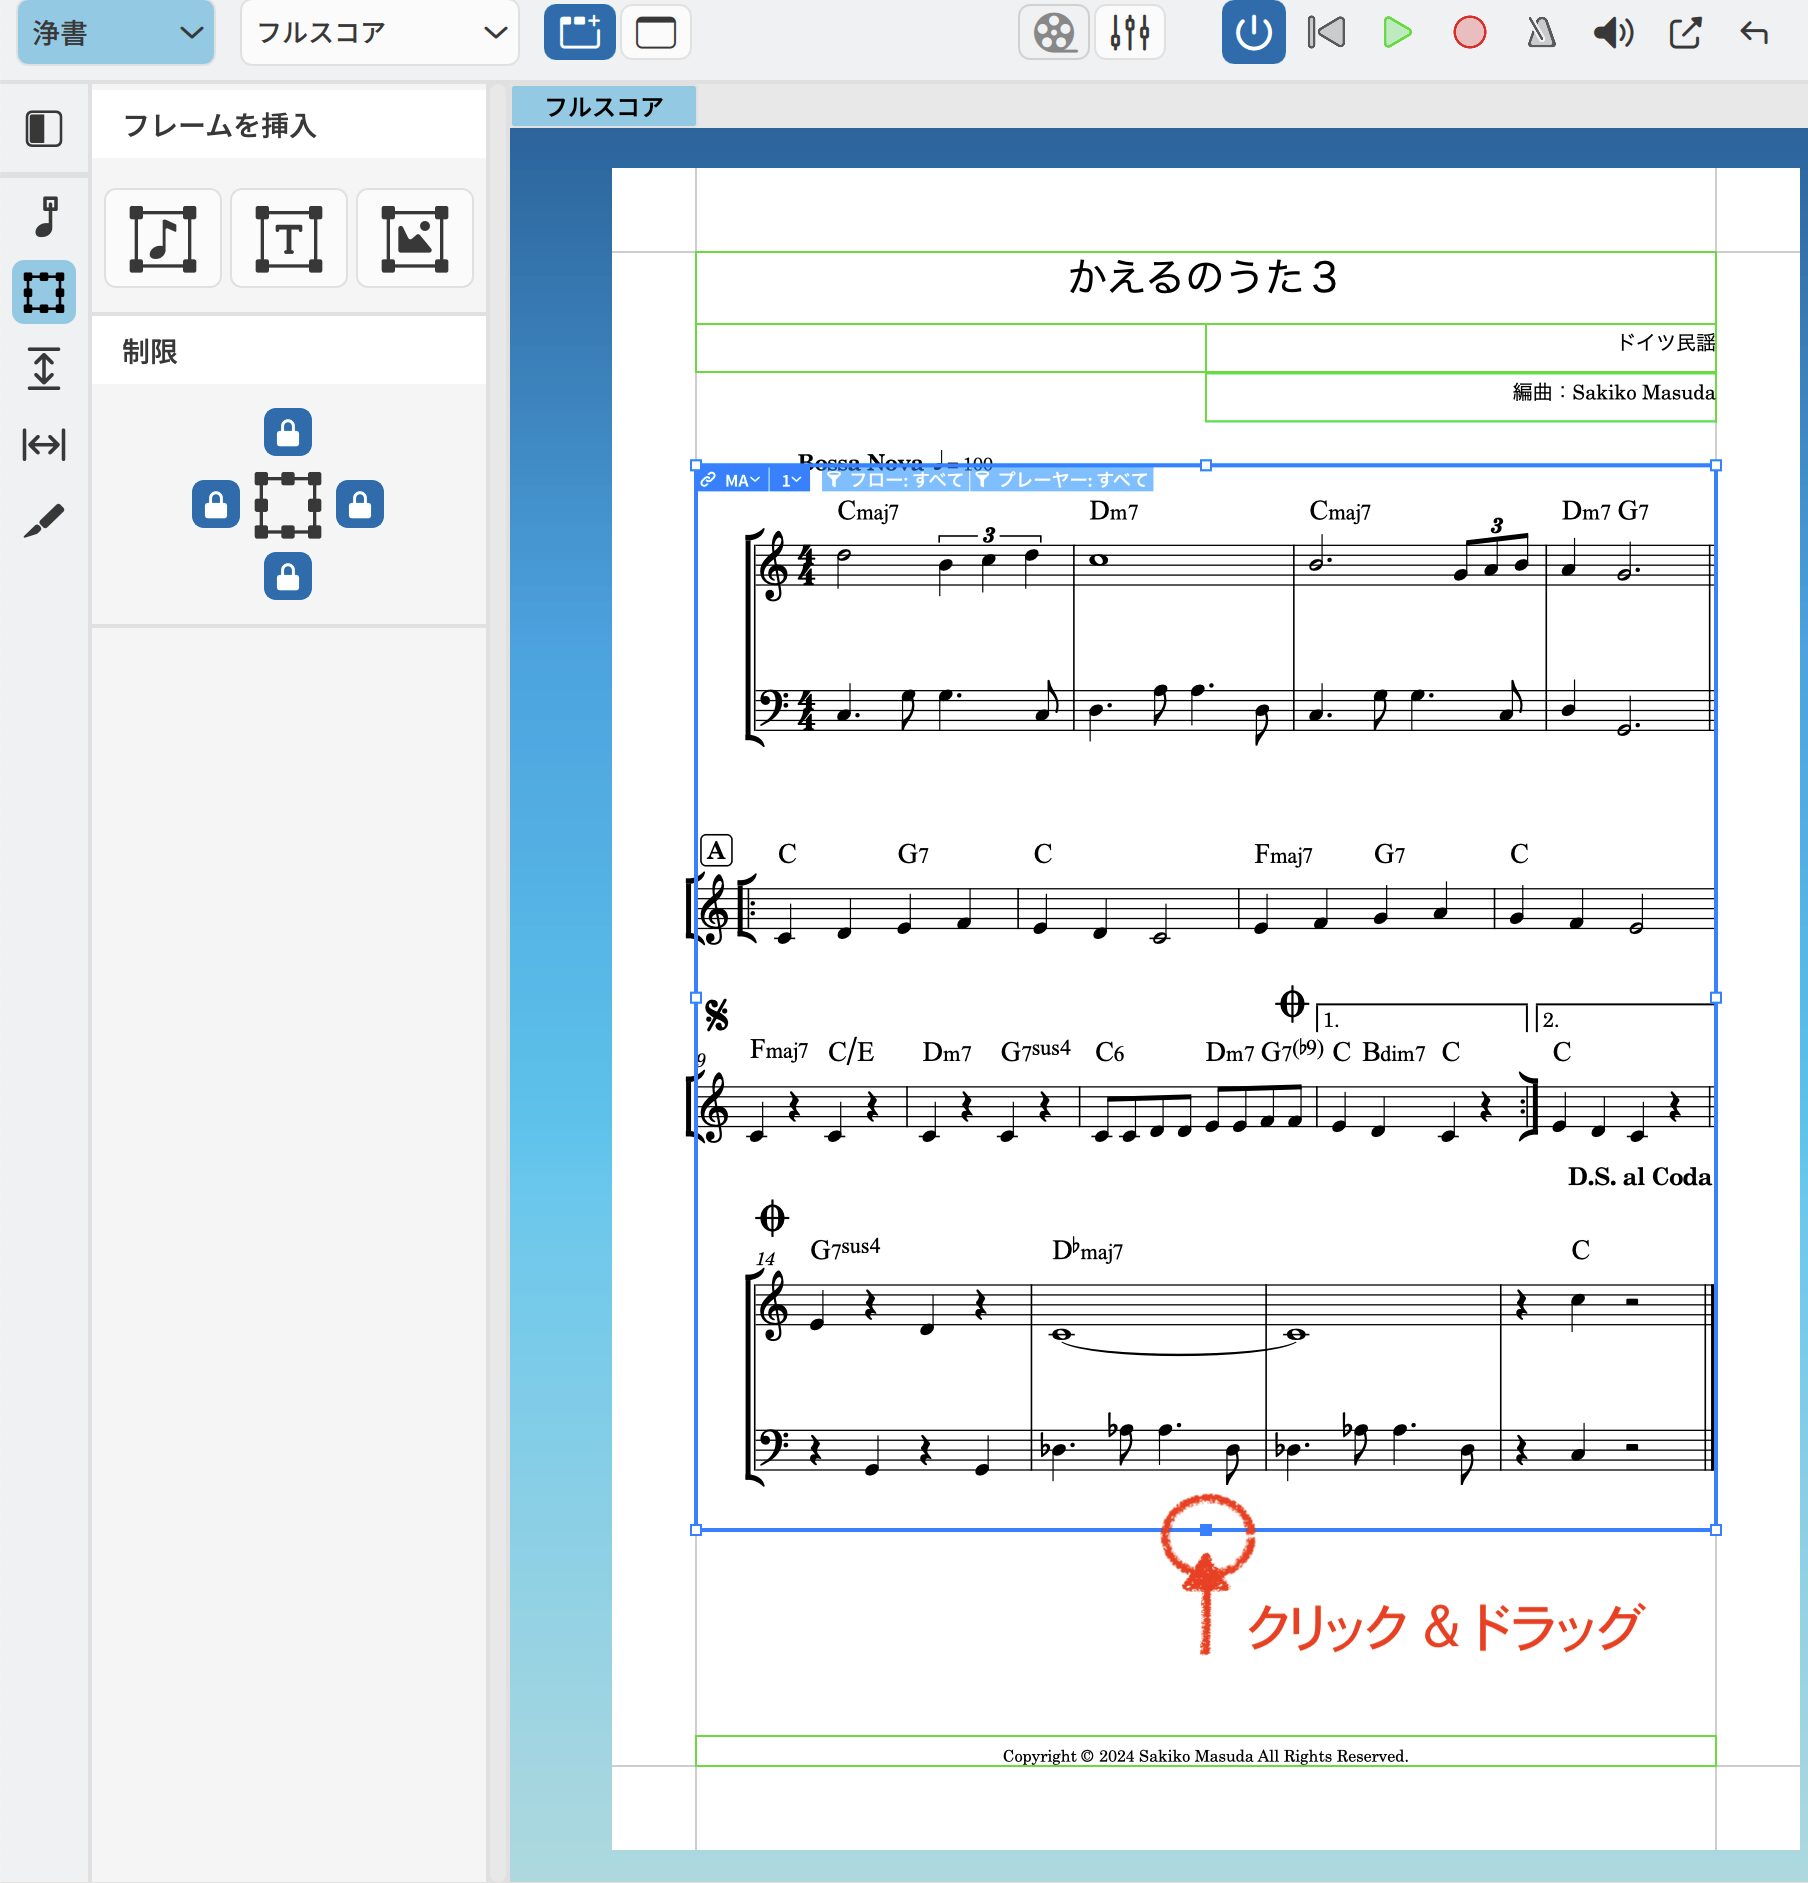Insert a text frame

click(289, 239)
